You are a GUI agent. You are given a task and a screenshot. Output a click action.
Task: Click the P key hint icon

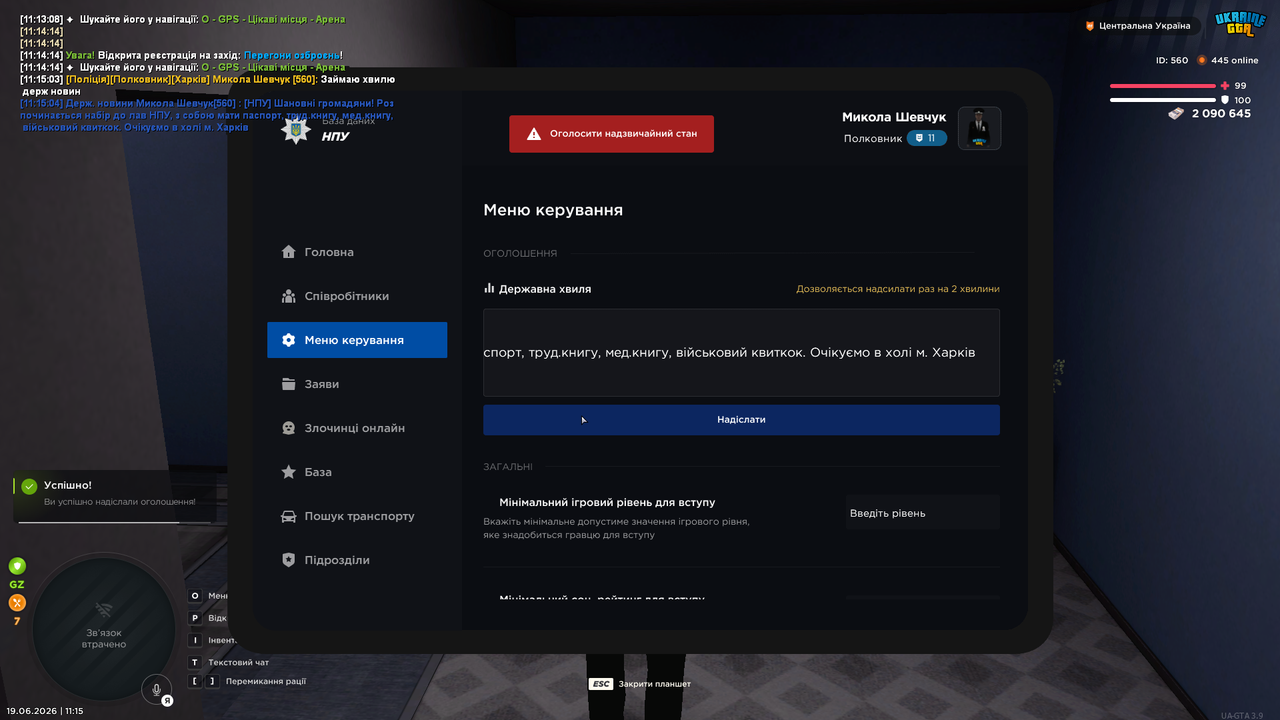tap(195, 618)
